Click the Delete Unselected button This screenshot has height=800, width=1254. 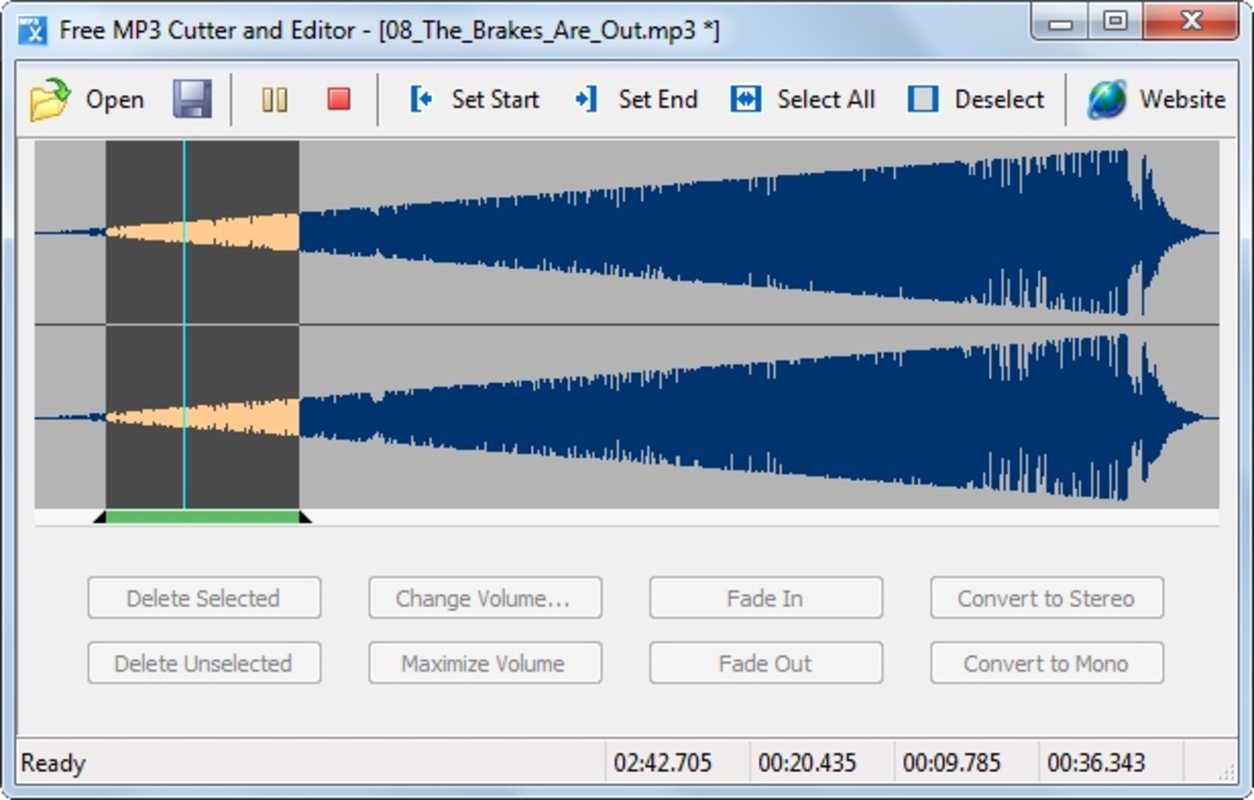pyautogui.click(x=204, y=663)
